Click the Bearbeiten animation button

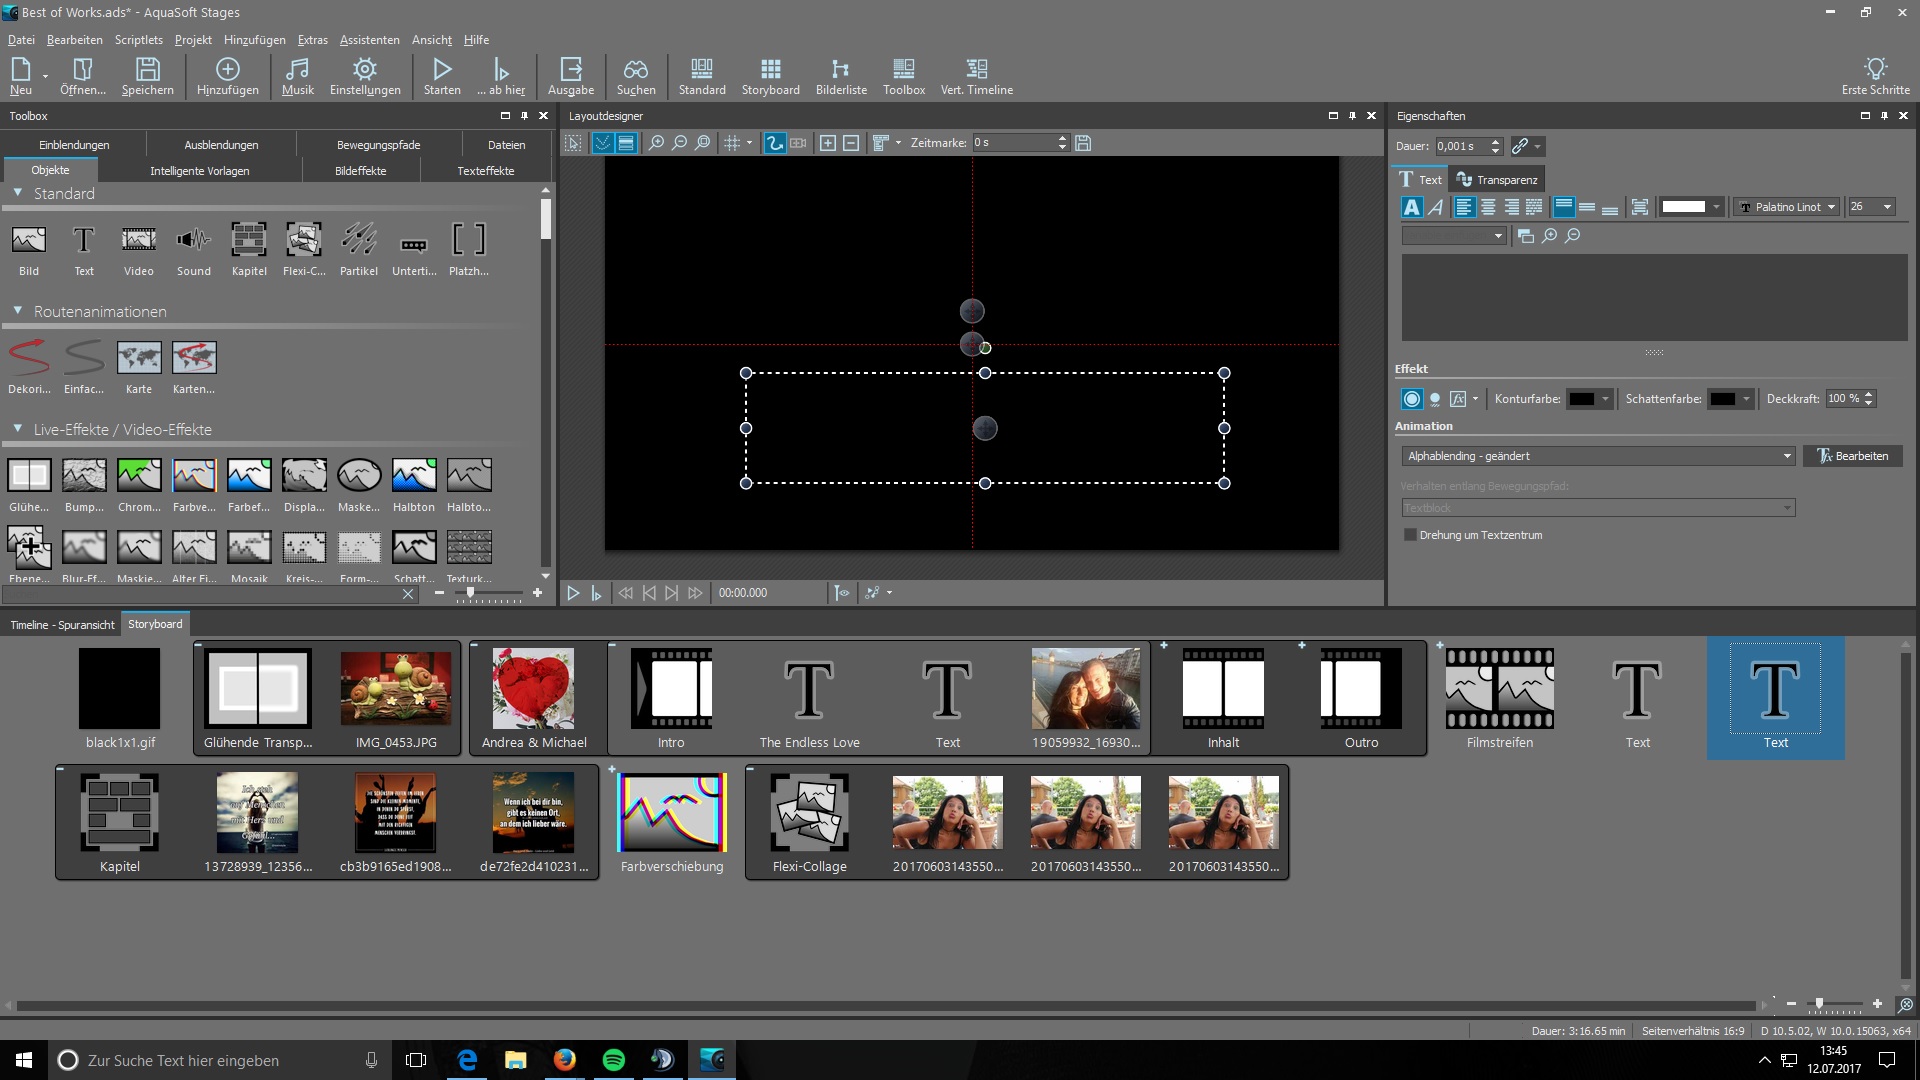[1852, 456]
